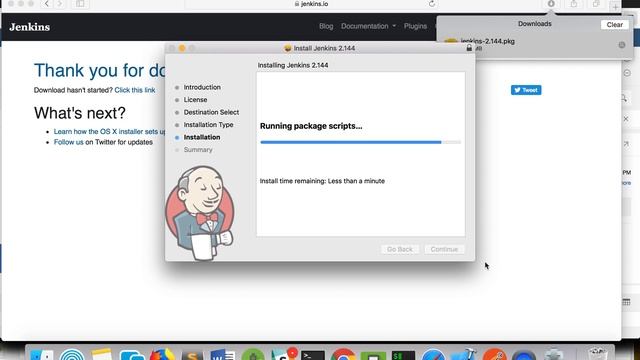This screenshot has height=360, width=640.
Task: Add a new Safari tab with plus
Action: (615, 6)
